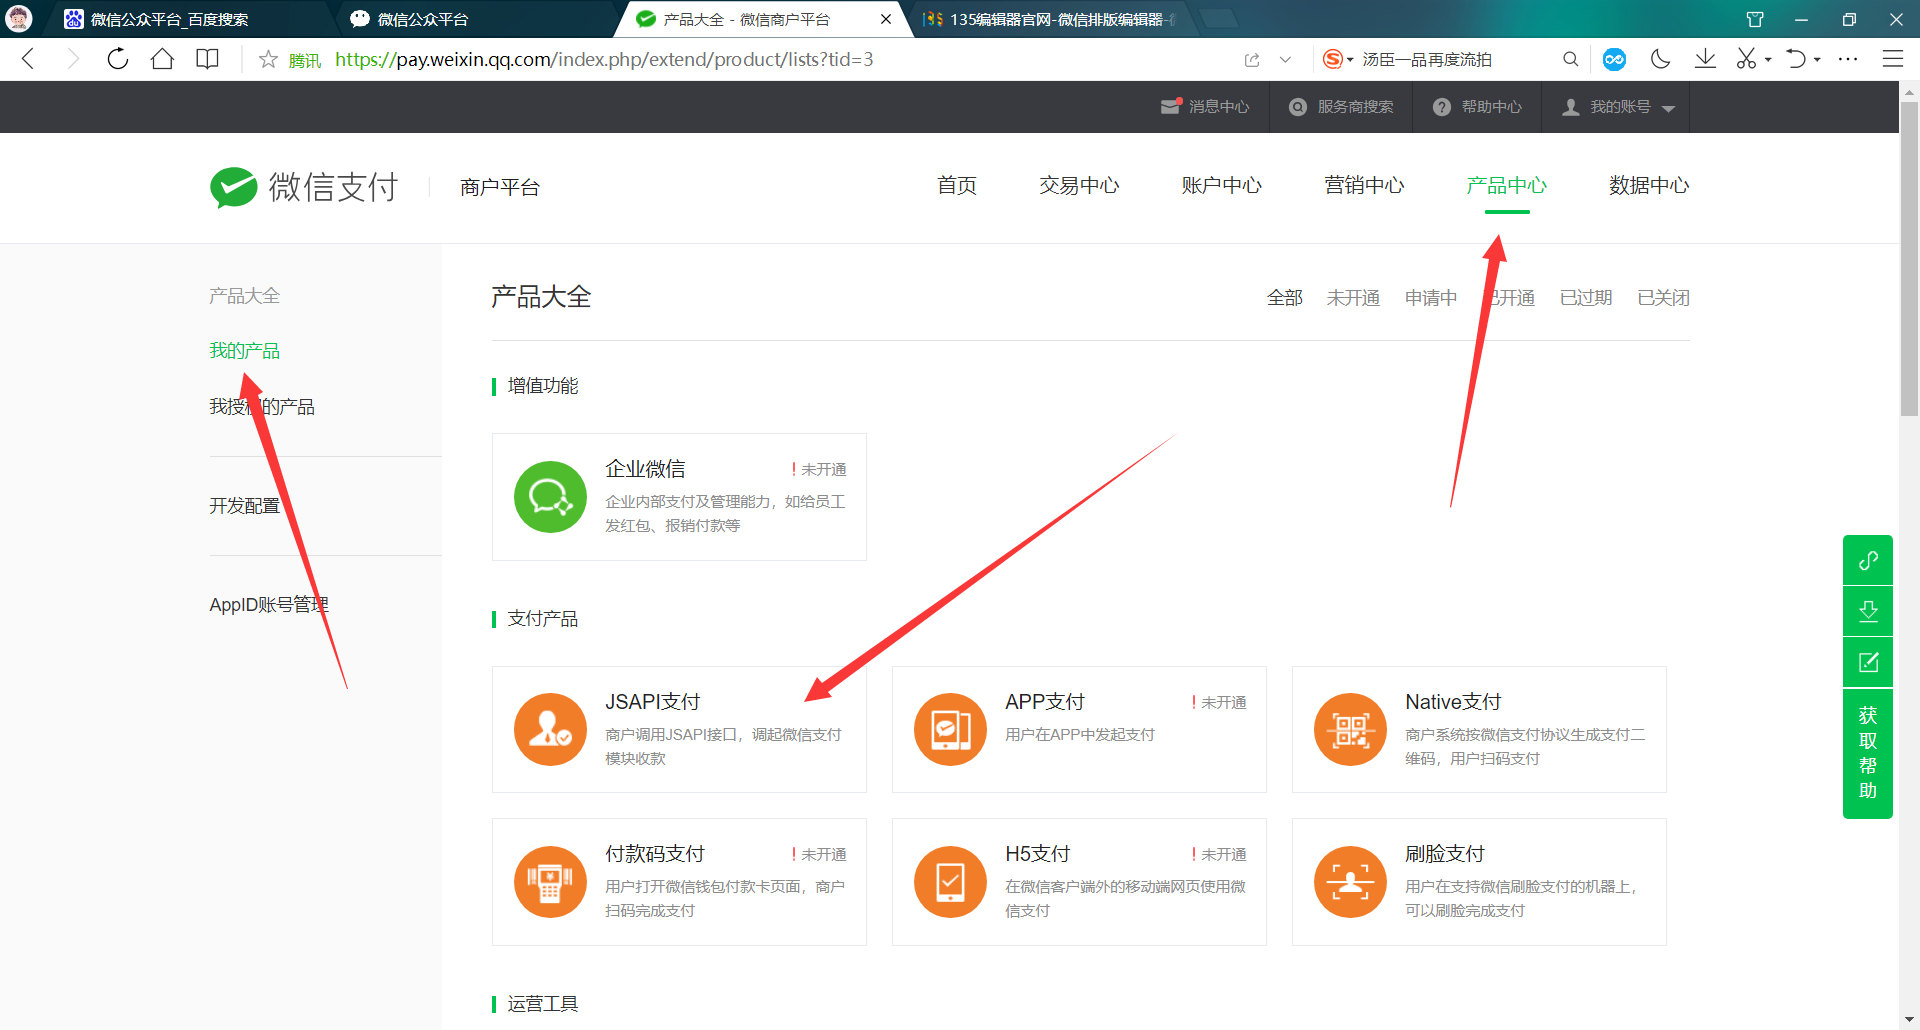Click the 获取帮助 floating button

[x=1868, y=753]
